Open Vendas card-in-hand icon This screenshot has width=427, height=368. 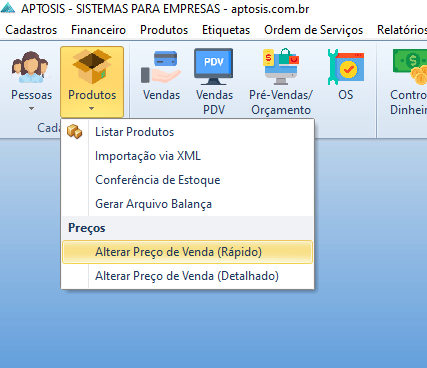click(x=161, y=67)
